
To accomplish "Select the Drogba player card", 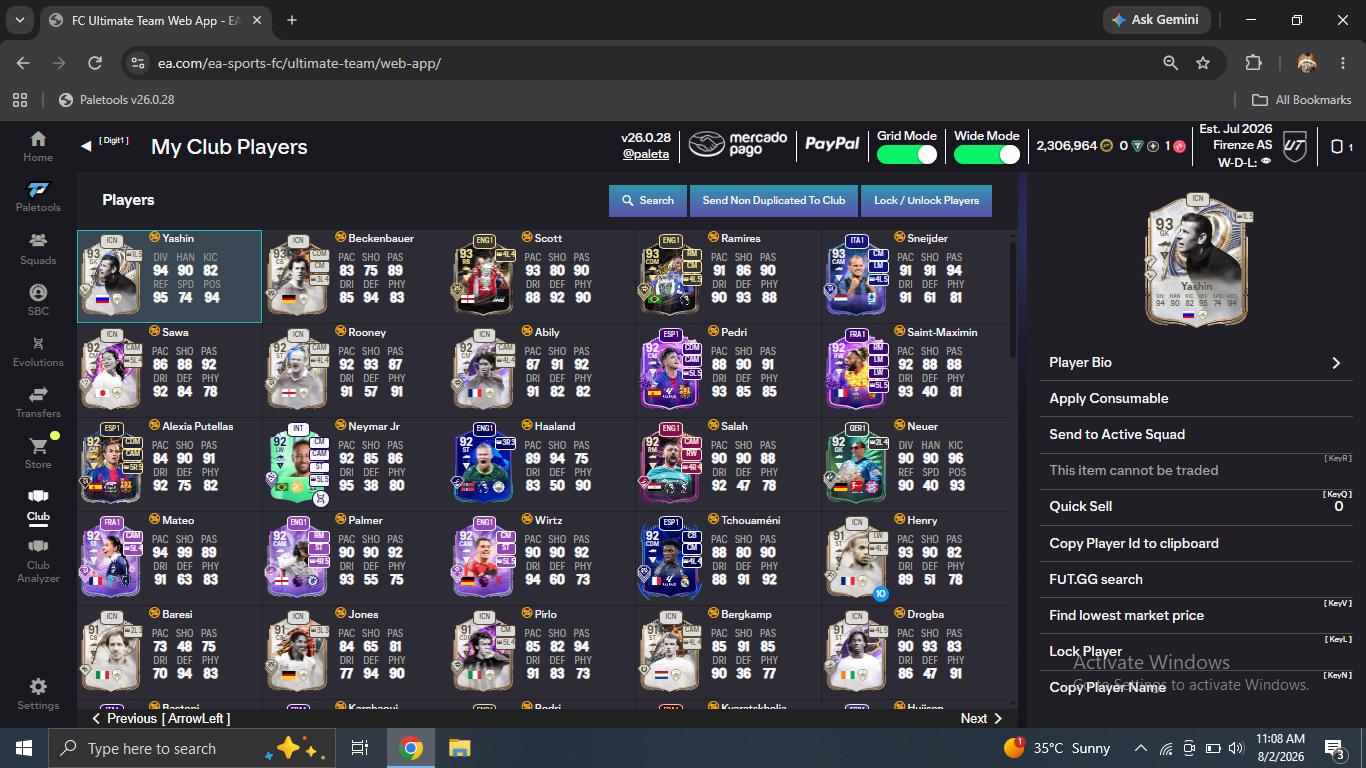I will (x=914, y=652).
